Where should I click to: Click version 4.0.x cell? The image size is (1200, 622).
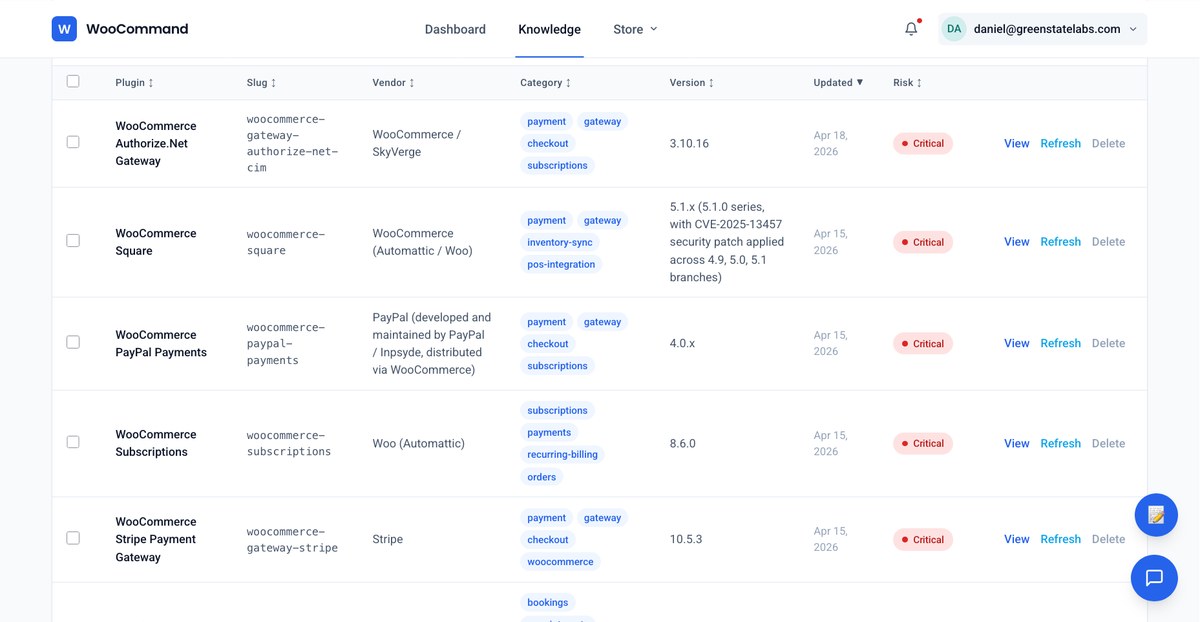click(x=682, y=343)
